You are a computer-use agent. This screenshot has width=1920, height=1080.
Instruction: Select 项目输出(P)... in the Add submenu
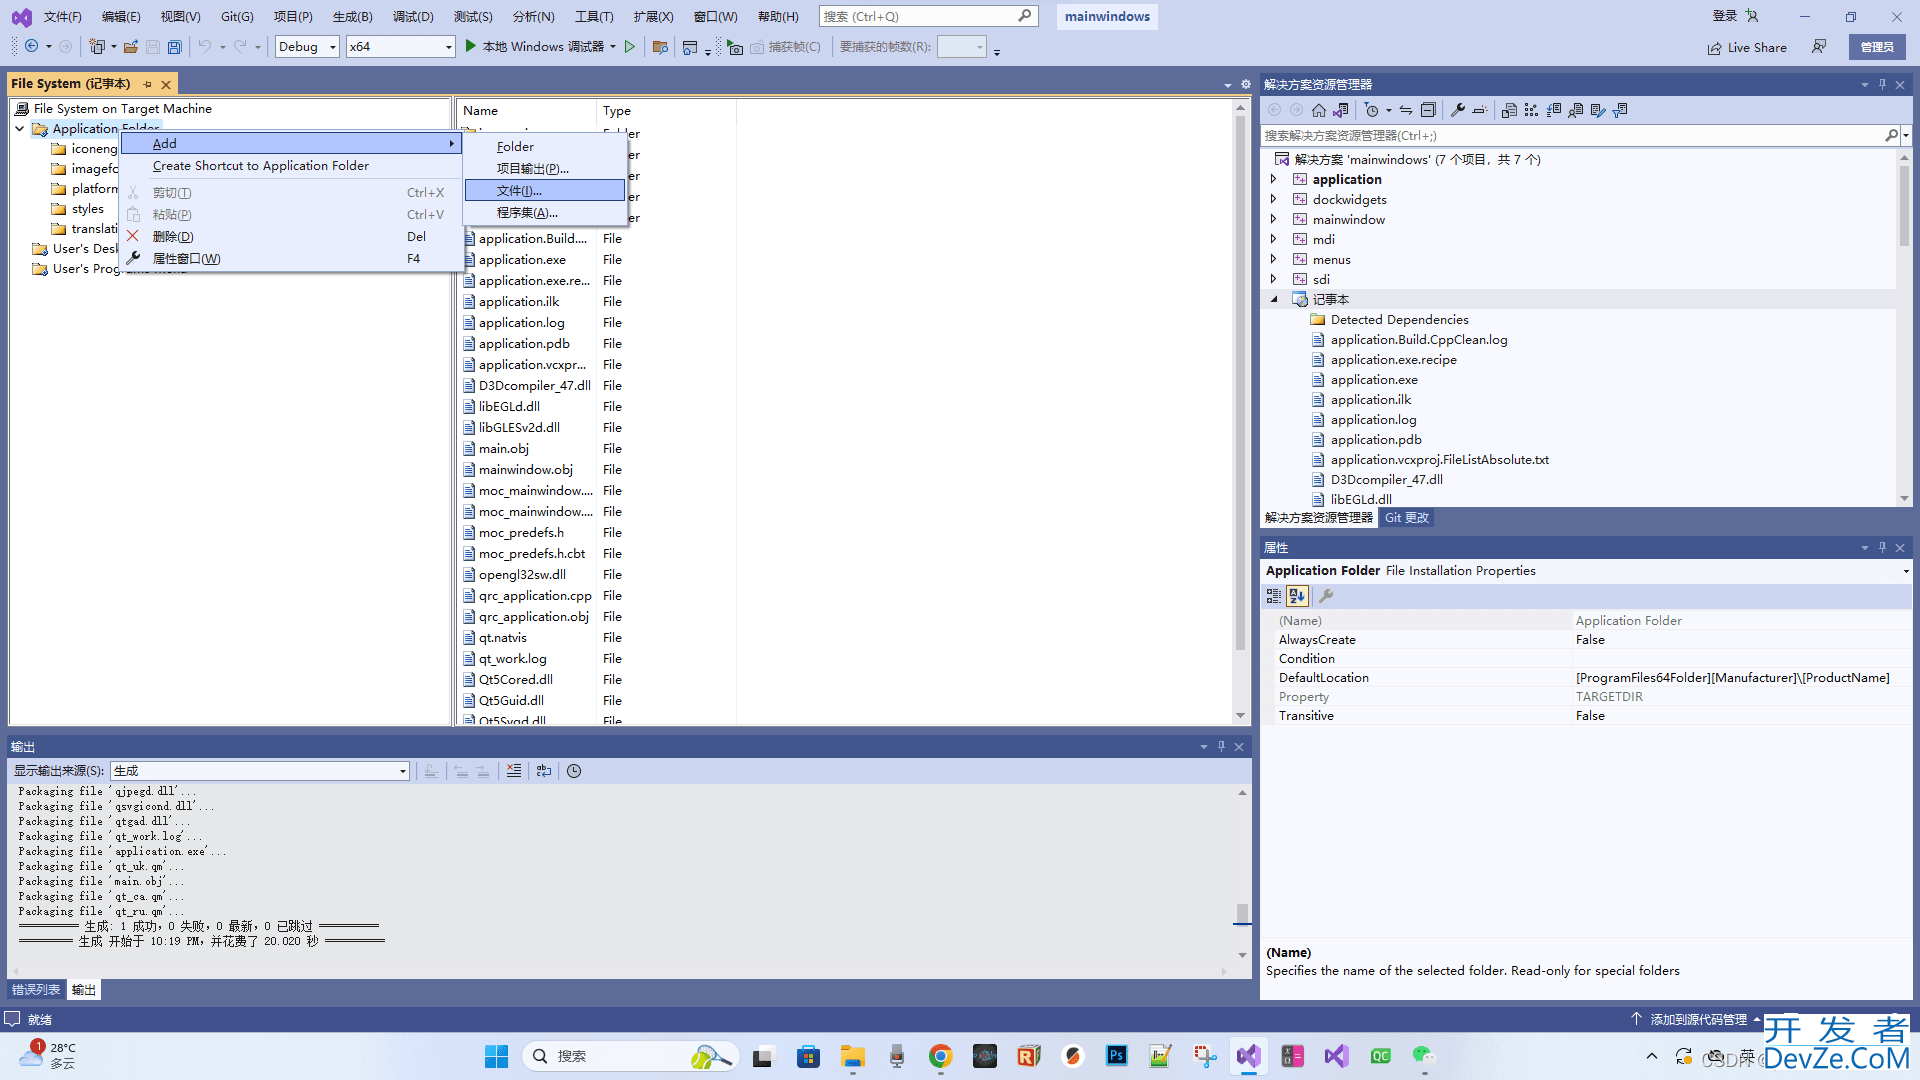pyautogui.click(x=544, y=169)
